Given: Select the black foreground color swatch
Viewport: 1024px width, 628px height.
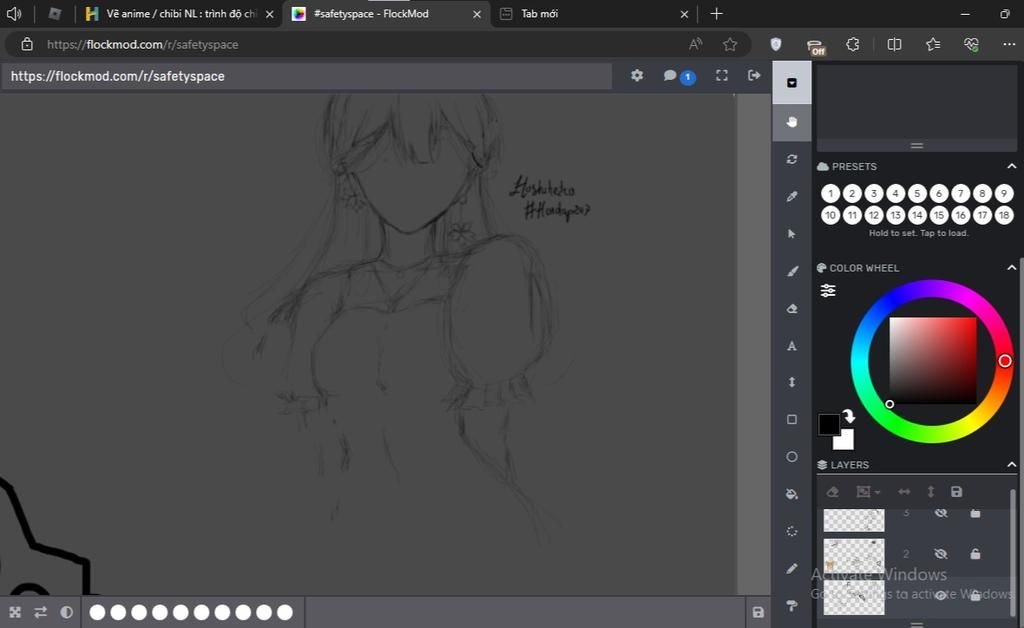Looking at the screenshot, I should [x=829, y=424].
